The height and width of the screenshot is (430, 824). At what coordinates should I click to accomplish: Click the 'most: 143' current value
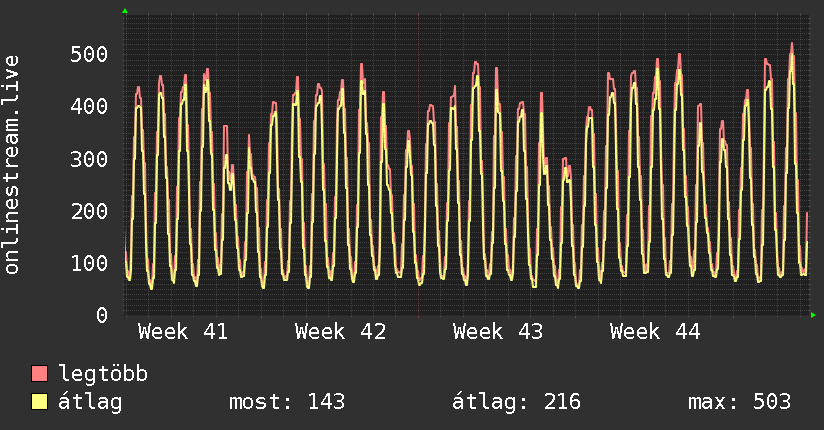(287, 402)
